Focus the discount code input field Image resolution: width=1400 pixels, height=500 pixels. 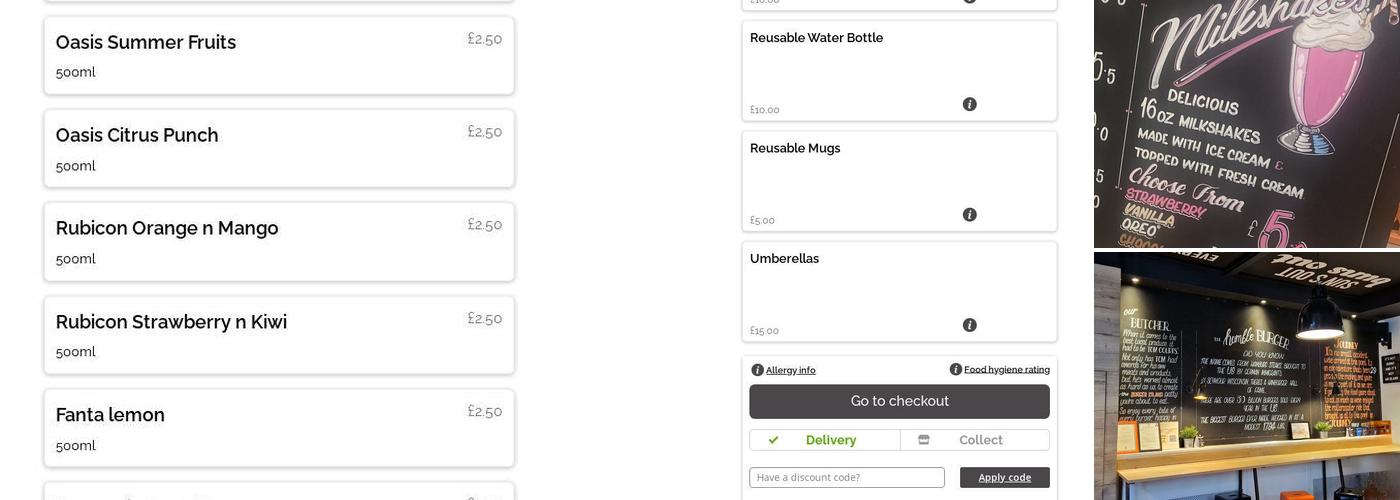[x=846, y=478]
